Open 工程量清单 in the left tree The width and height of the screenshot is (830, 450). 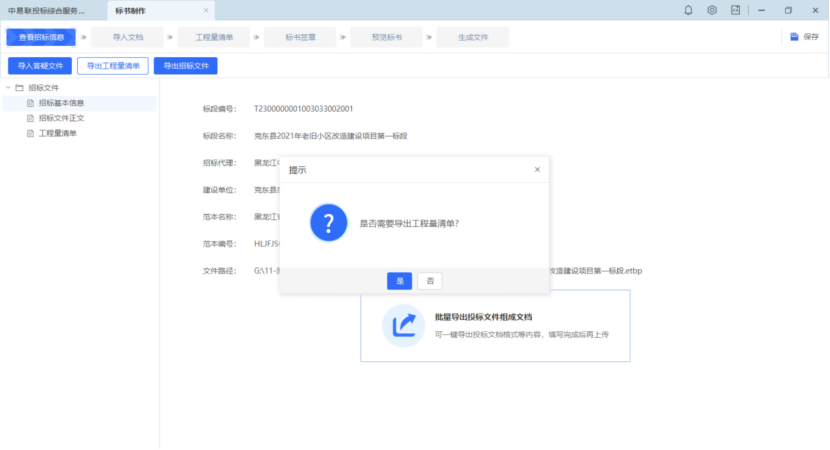tap(57, 133)
